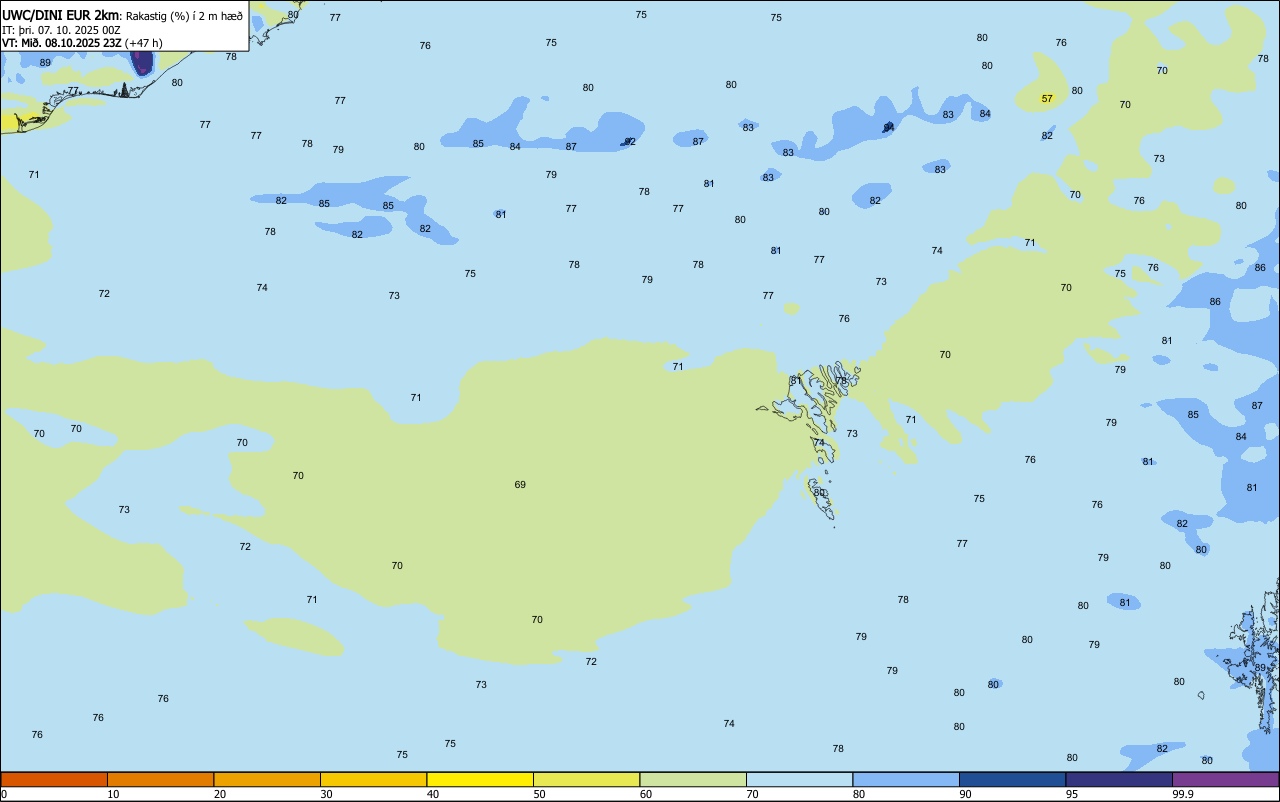The width and height of the screenshot is (1280, 802).
Task: Click the 50–60 pale yellow legend swatch
Action: tap(586, 779)
